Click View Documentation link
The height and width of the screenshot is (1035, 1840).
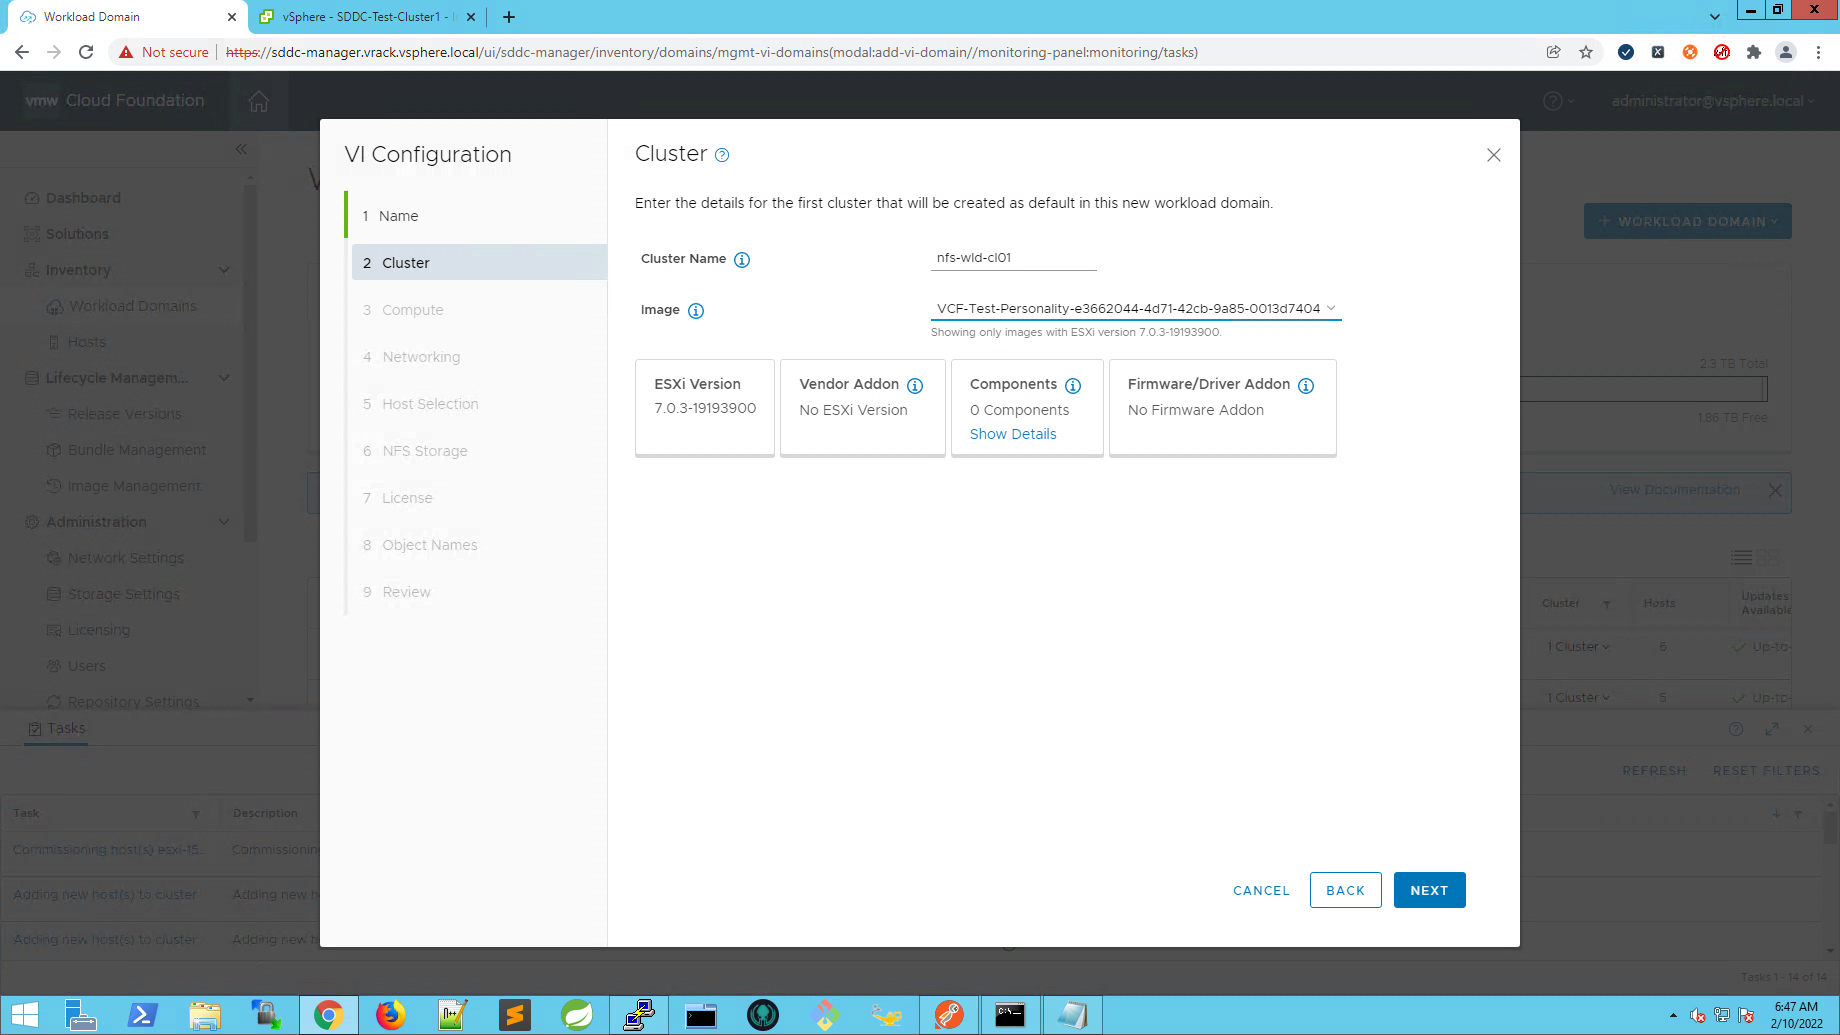point(1675,490)
